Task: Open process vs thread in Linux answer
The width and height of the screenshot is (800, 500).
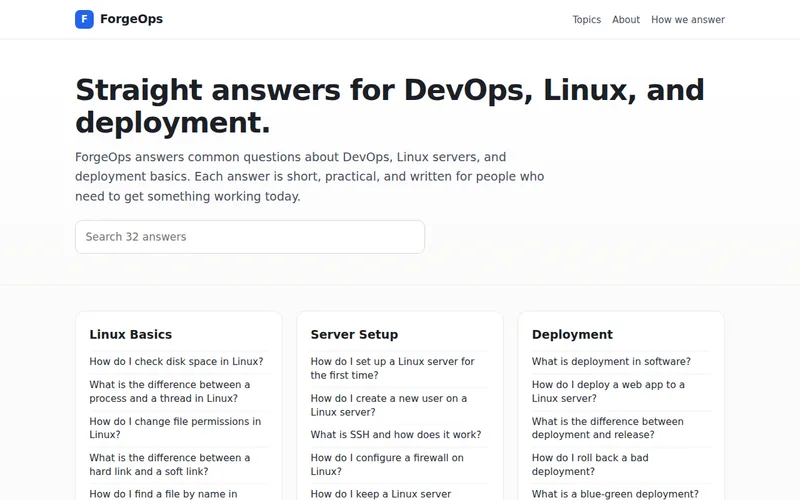Action: point(170,391)
